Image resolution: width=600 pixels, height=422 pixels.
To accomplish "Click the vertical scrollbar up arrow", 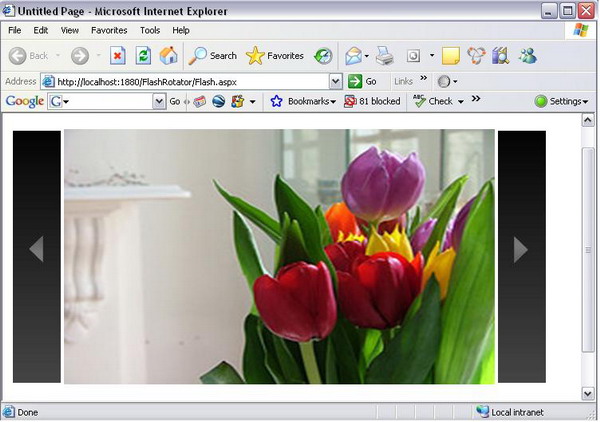I will [588, 121].
